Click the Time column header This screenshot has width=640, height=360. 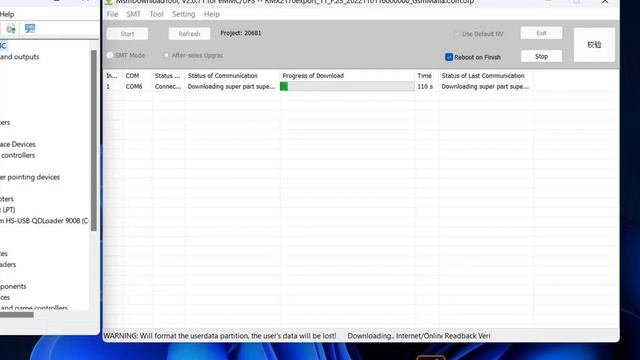(424, 76)
